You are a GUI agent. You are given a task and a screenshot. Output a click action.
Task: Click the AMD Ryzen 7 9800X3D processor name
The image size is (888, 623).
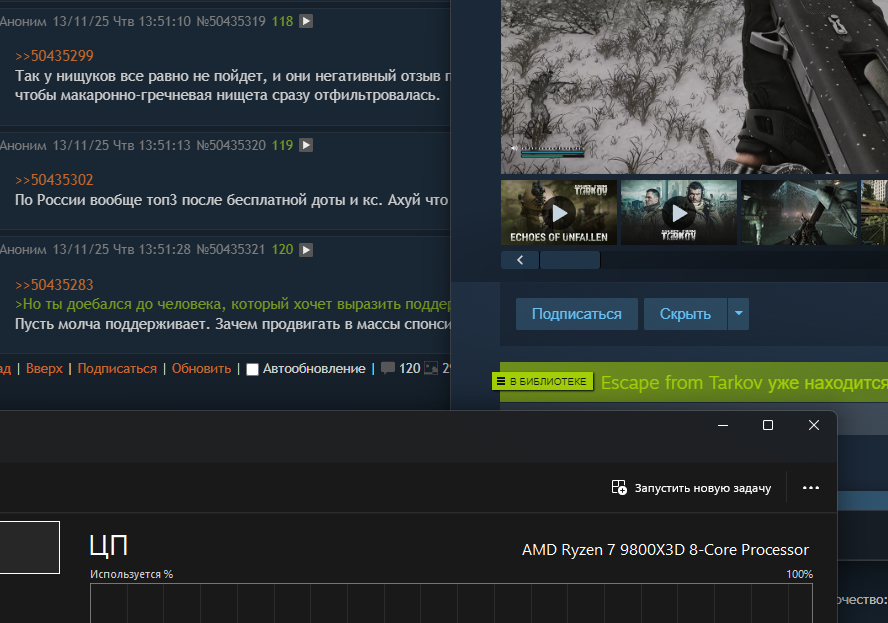click(665, 550)
